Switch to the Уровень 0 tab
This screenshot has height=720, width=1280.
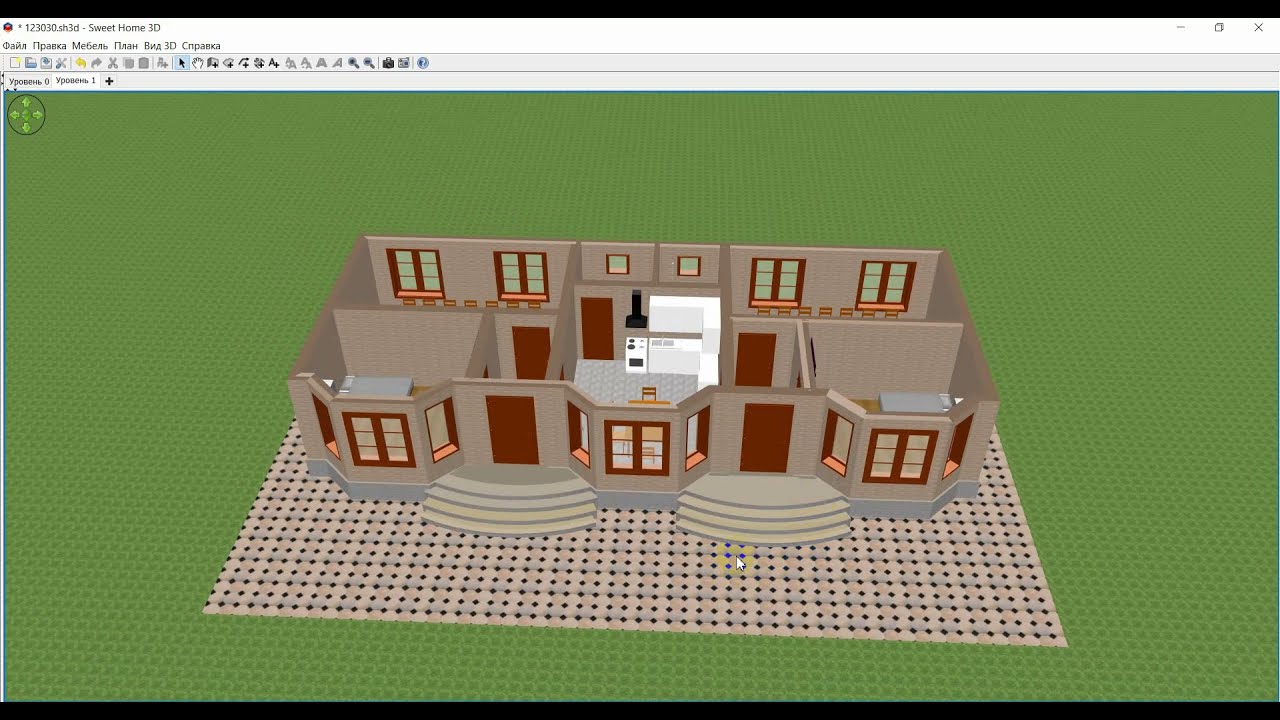pyautogui.click(x=29, y=81)
